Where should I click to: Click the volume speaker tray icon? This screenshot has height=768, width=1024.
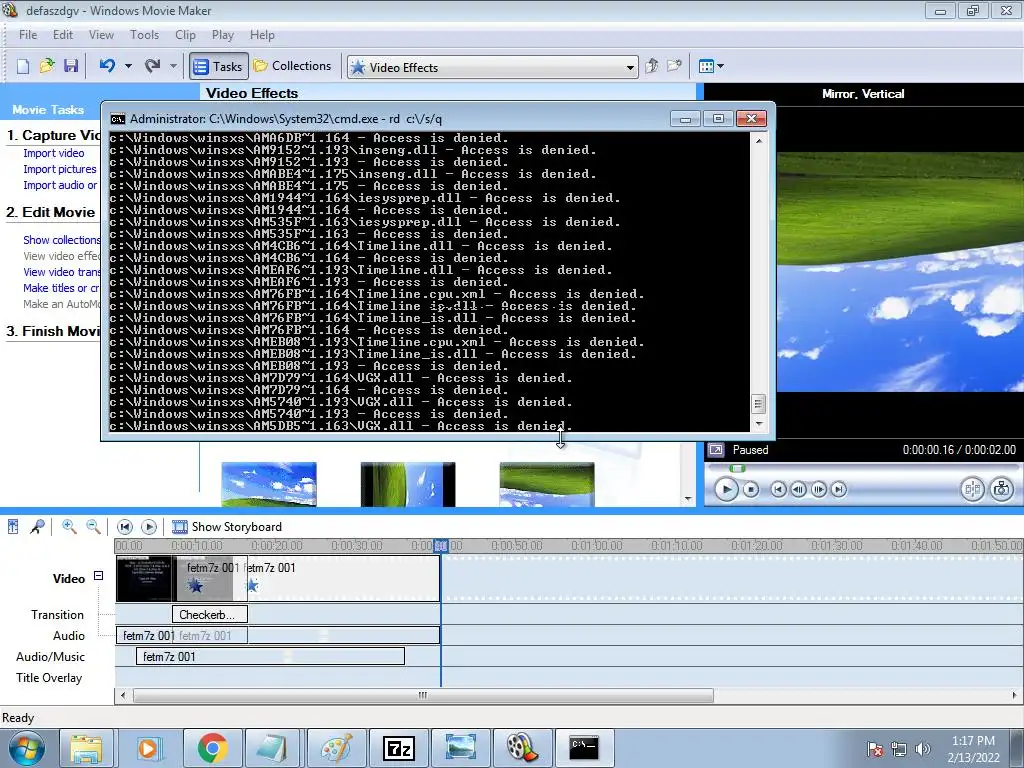(x=923, y=748)
